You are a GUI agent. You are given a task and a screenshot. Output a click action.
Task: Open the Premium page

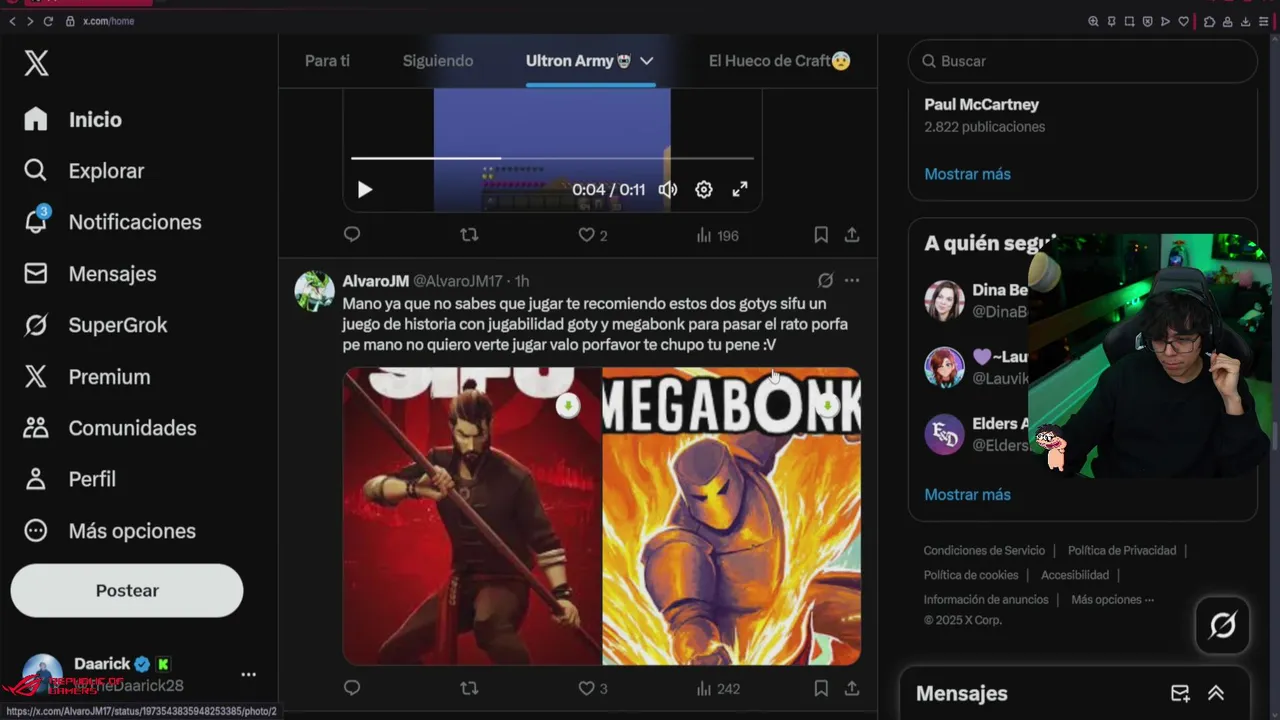coord(87,377)
